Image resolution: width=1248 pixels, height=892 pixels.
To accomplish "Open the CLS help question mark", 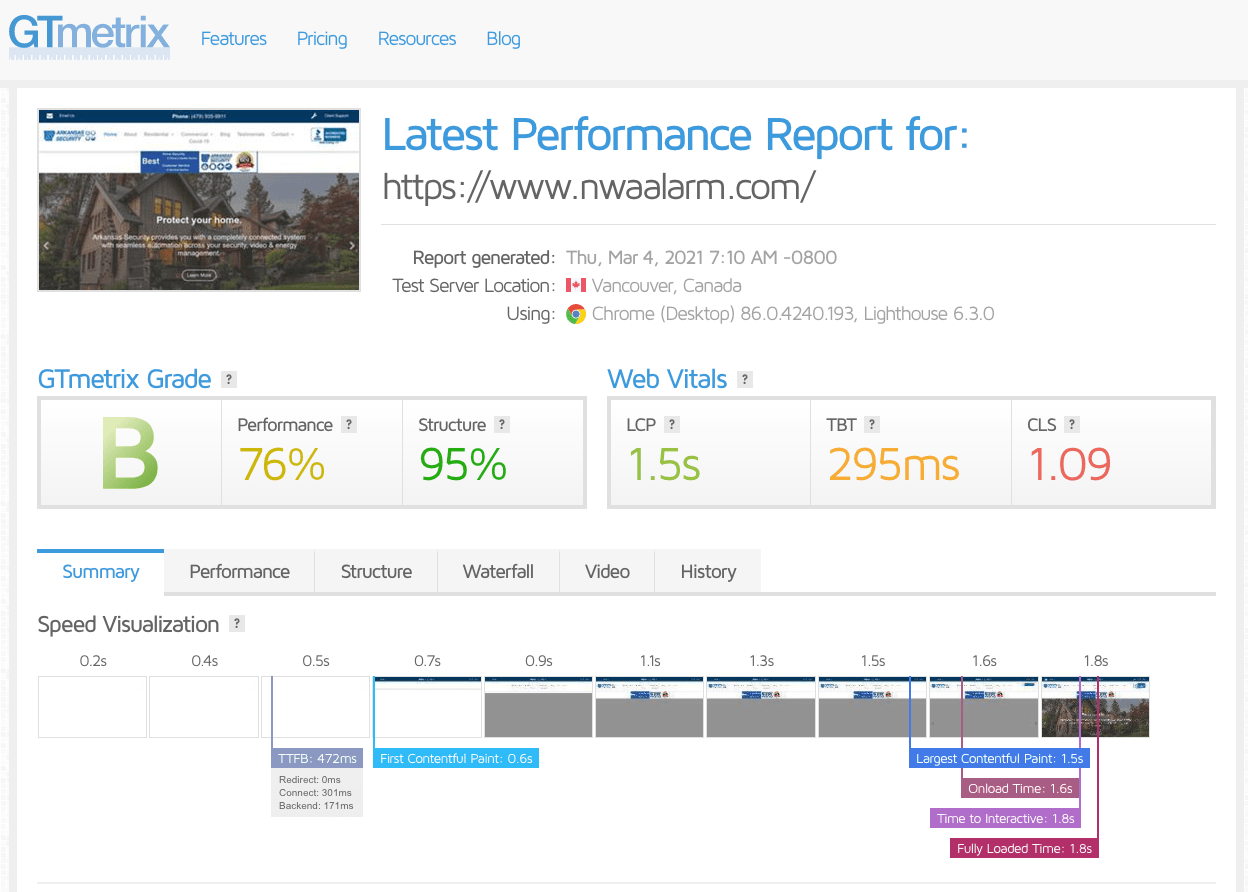I will pos(1072,424).
